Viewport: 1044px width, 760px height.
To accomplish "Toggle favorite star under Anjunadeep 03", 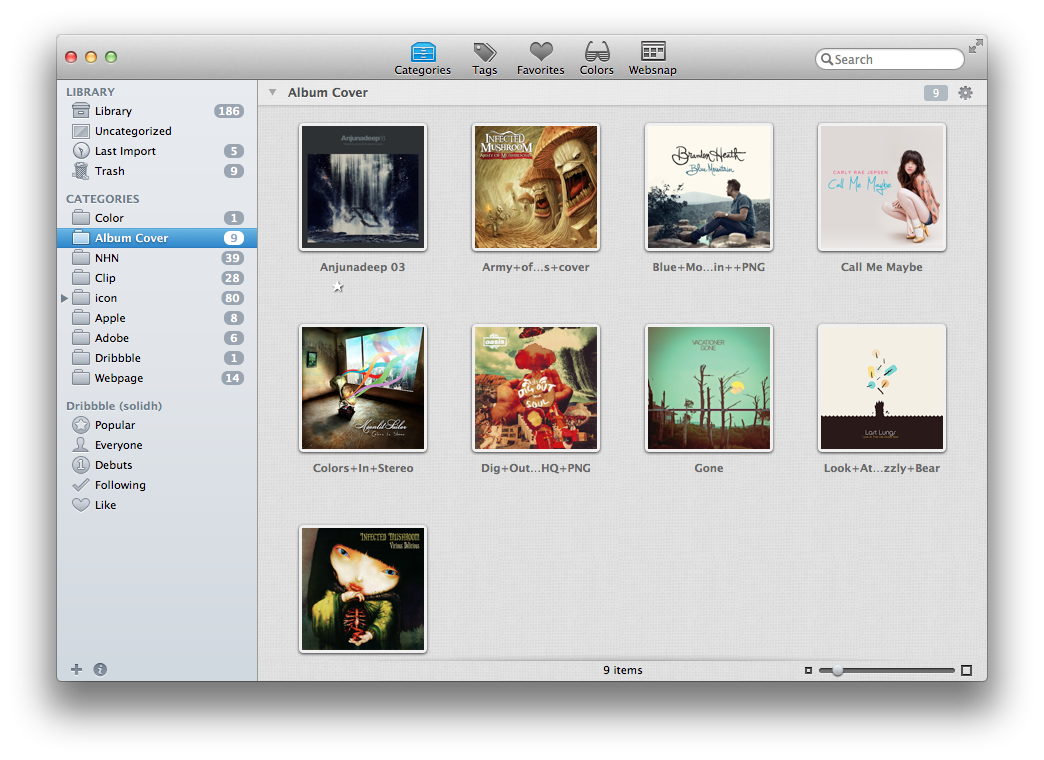I will 338,287.
